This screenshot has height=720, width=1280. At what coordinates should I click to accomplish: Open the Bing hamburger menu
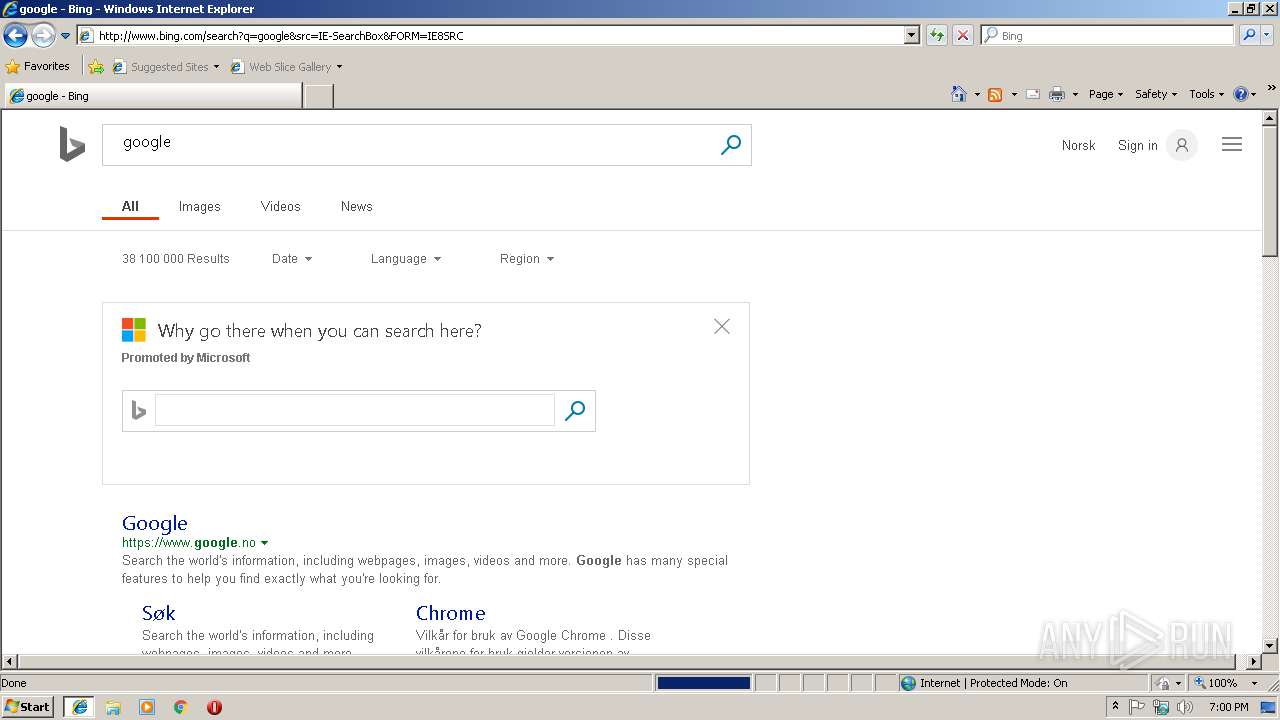[1232, 145]
